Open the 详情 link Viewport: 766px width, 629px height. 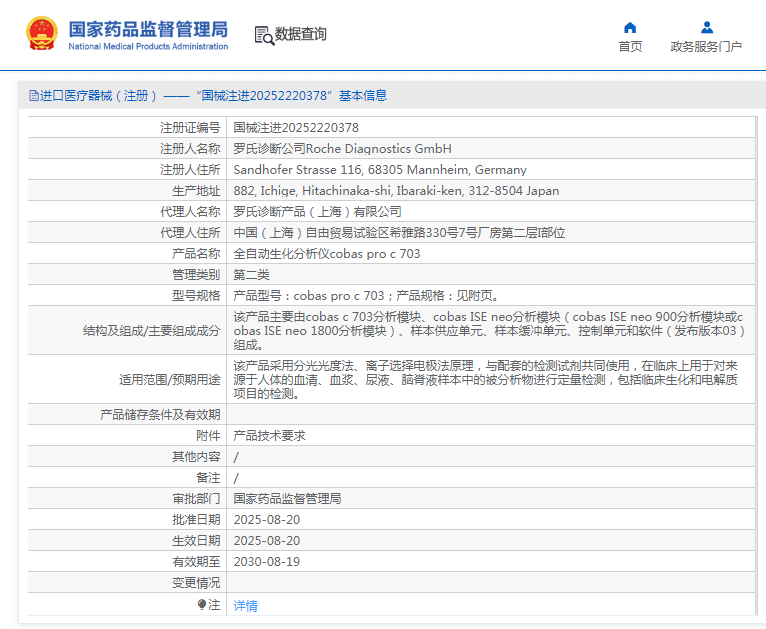pos(245,606)
